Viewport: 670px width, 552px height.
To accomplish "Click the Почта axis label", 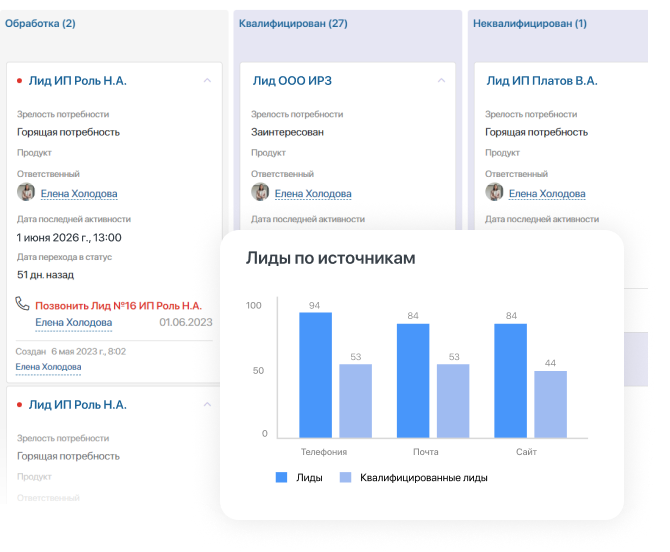I will pyautogui.click(x=426, y=452).
